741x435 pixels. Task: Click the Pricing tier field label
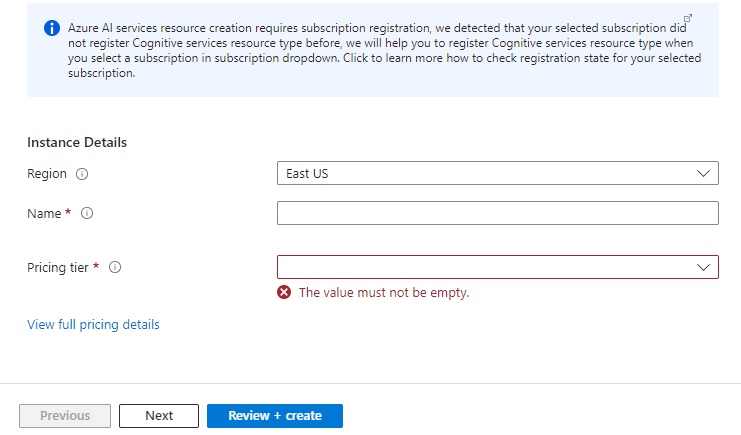click(x=59, y=267)
